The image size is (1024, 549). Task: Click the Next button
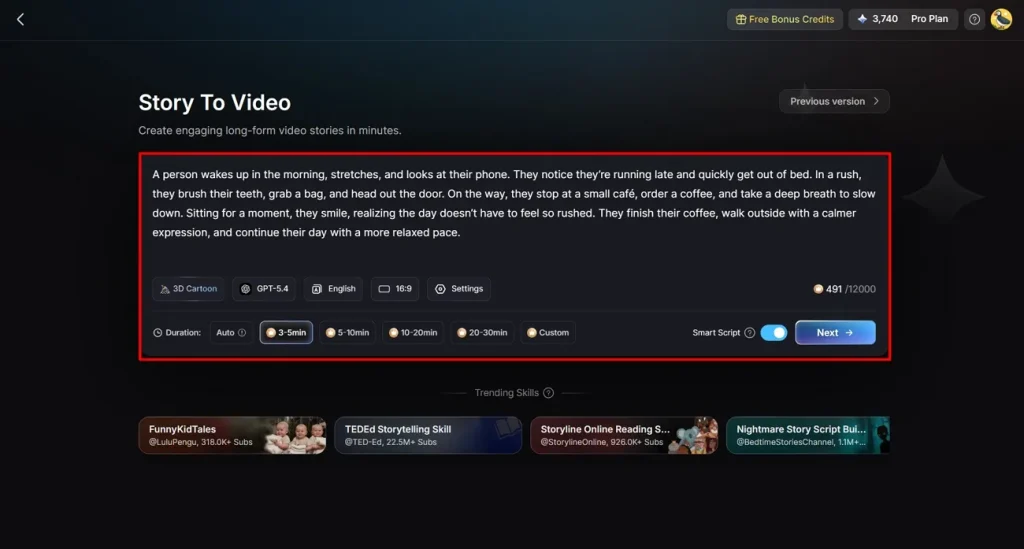(x=835, y=333)
